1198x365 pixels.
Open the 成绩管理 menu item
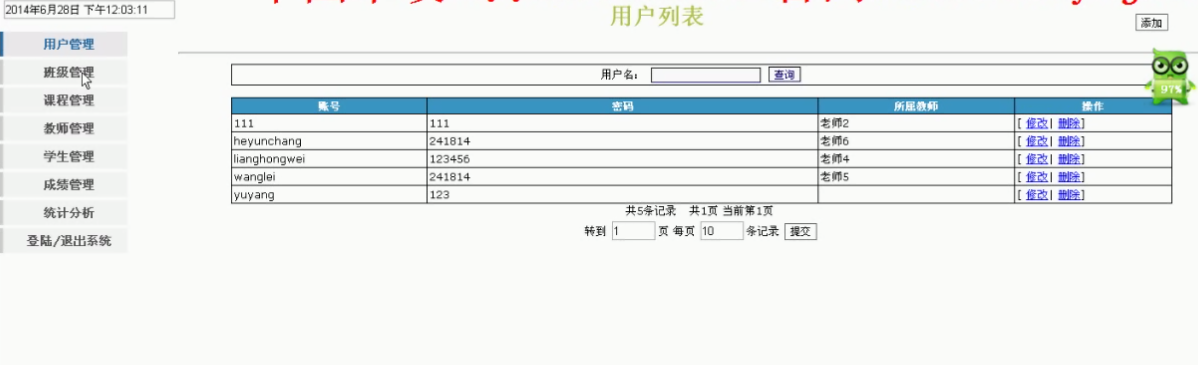pyautogui.click(x=64, y=185)
